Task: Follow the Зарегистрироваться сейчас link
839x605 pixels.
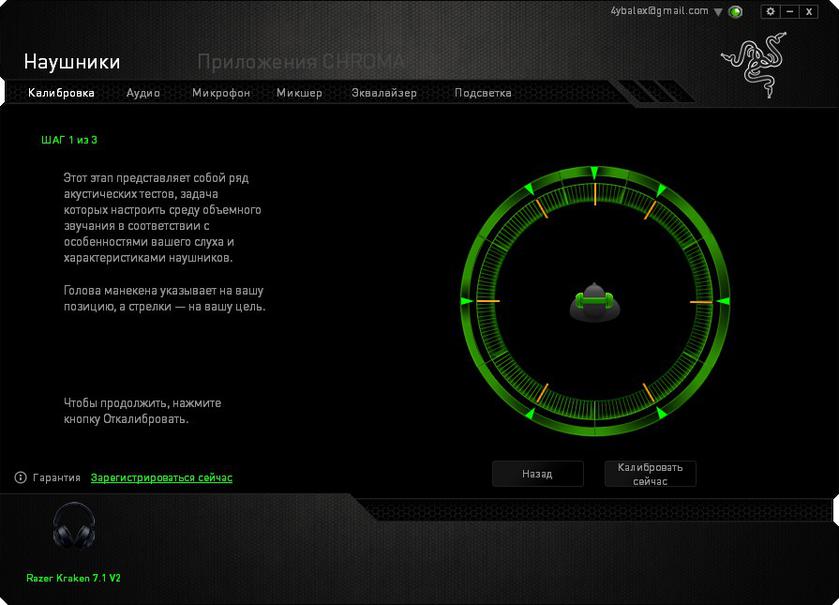Action: coord(161,478)
